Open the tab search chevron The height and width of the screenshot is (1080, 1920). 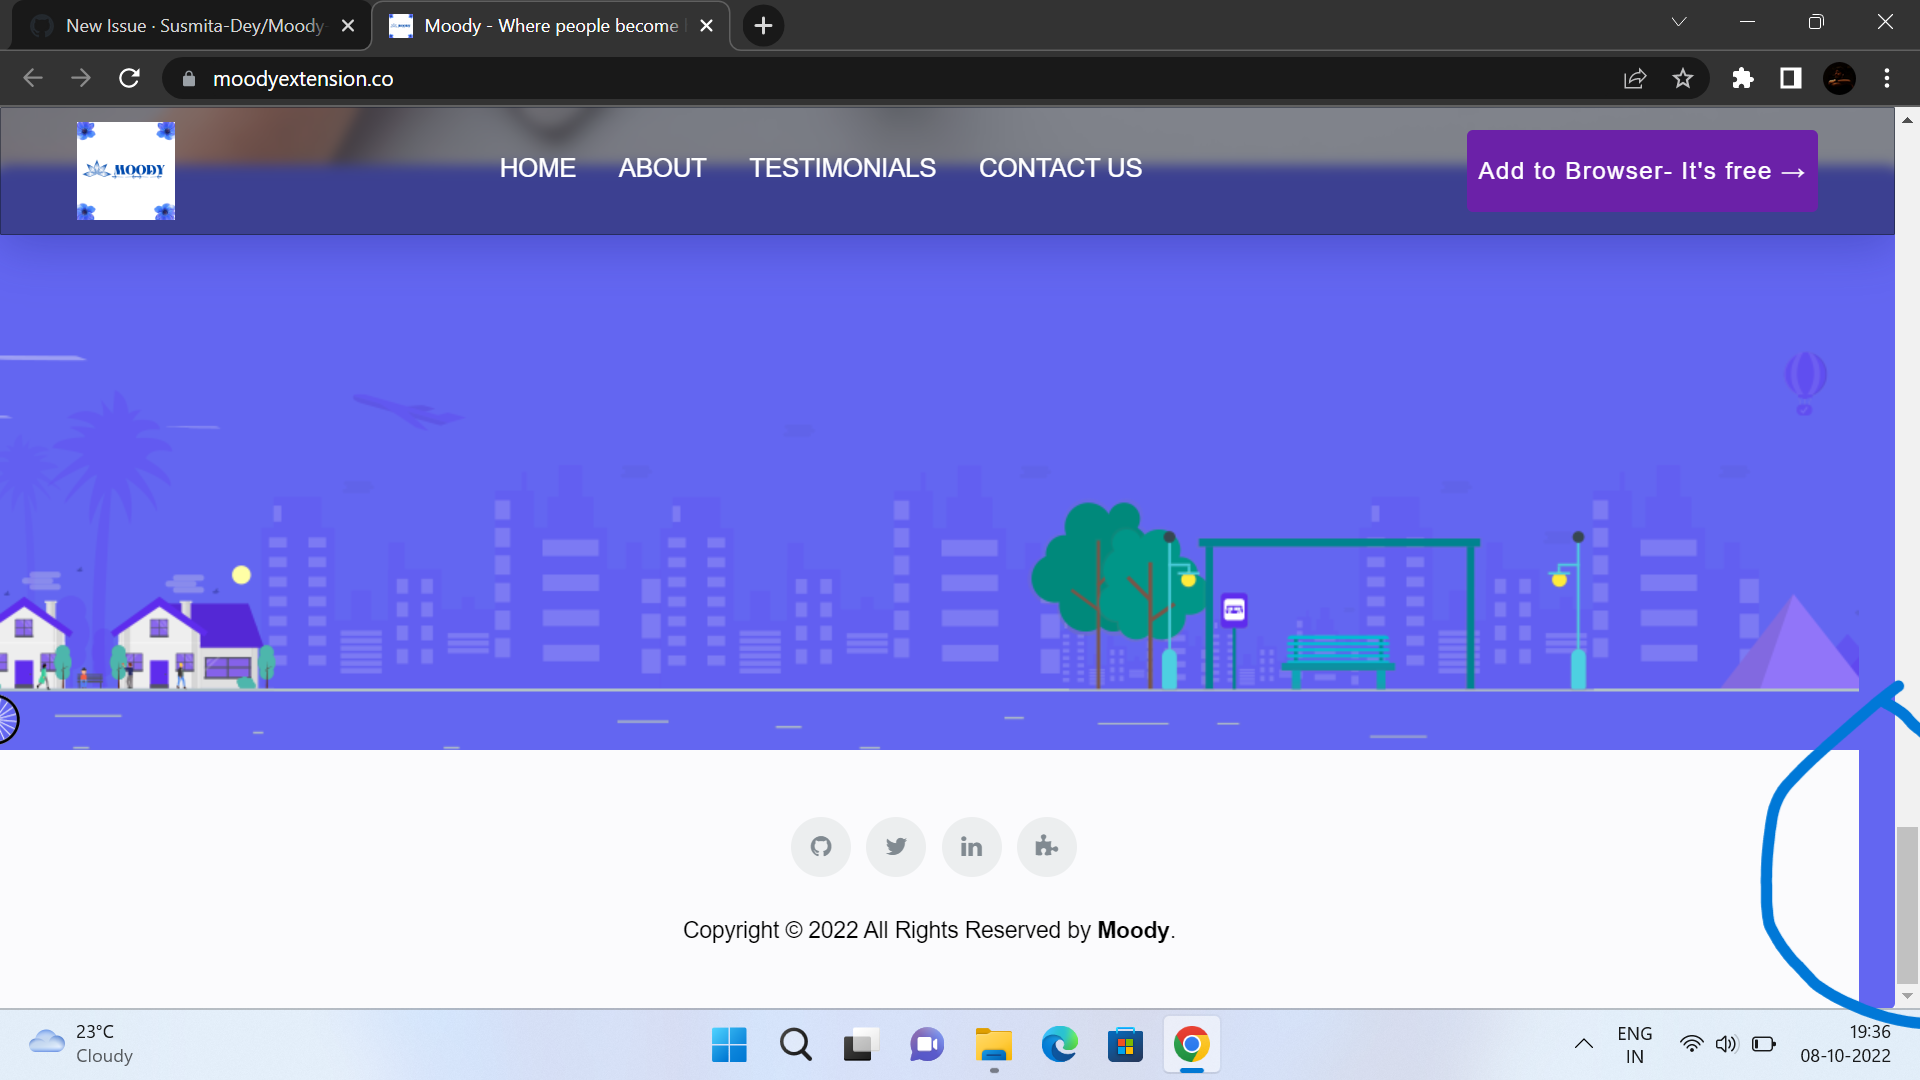coord(1679,21)
